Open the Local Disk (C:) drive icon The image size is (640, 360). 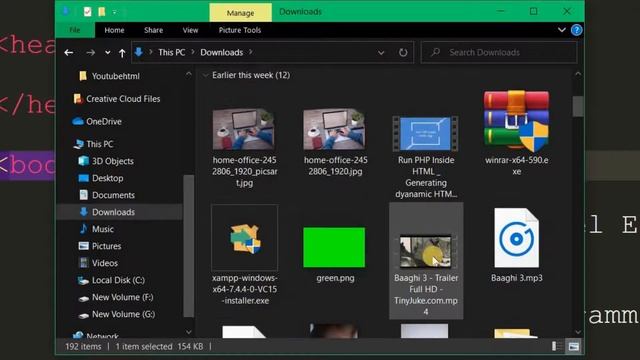(x=83, y=280)
